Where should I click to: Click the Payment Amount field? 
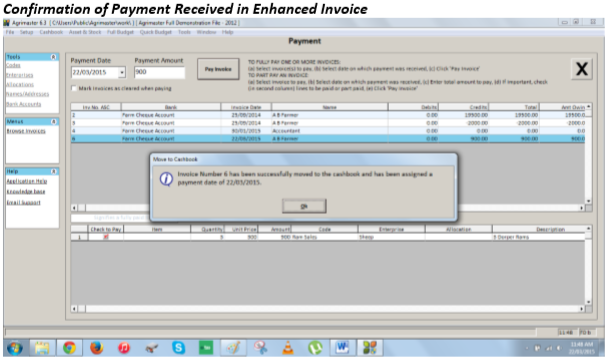(159, 72)
